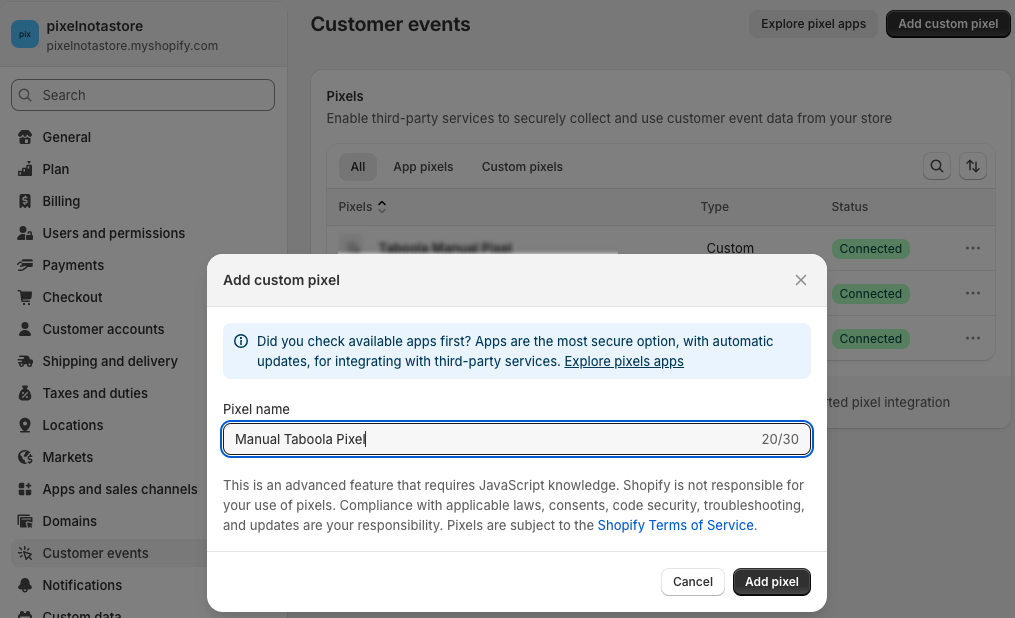Click the Type column header
1015x618 pixels.
[715, 207]
